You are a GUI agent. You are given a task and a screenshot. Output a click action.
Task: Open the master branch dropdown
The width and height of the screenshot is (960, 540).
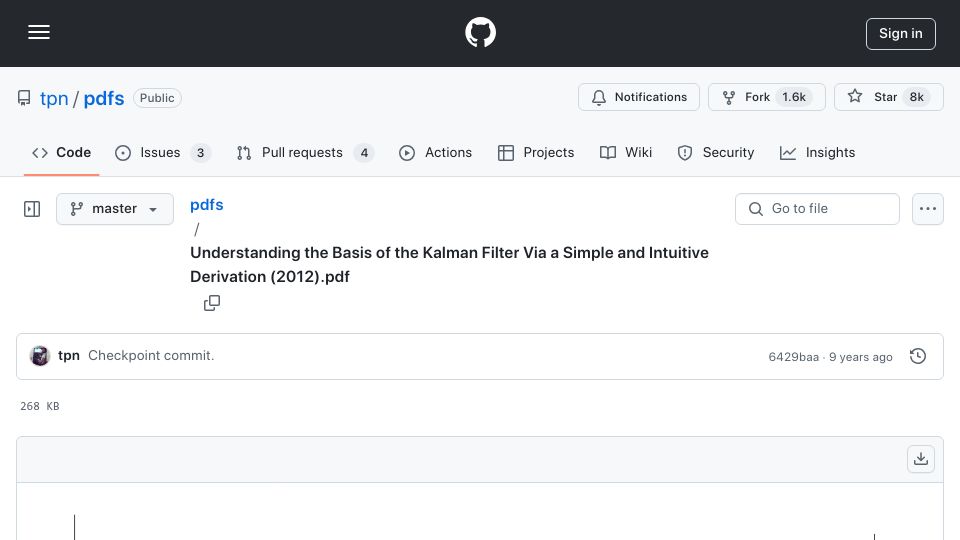[x=114, y=209]
